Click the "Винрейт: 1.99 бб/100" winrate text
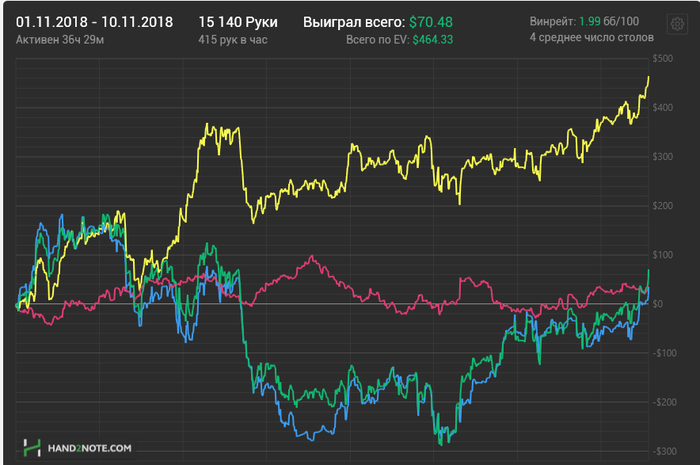Viewport: 700px width, 465px height. click(x=584, y=21)
